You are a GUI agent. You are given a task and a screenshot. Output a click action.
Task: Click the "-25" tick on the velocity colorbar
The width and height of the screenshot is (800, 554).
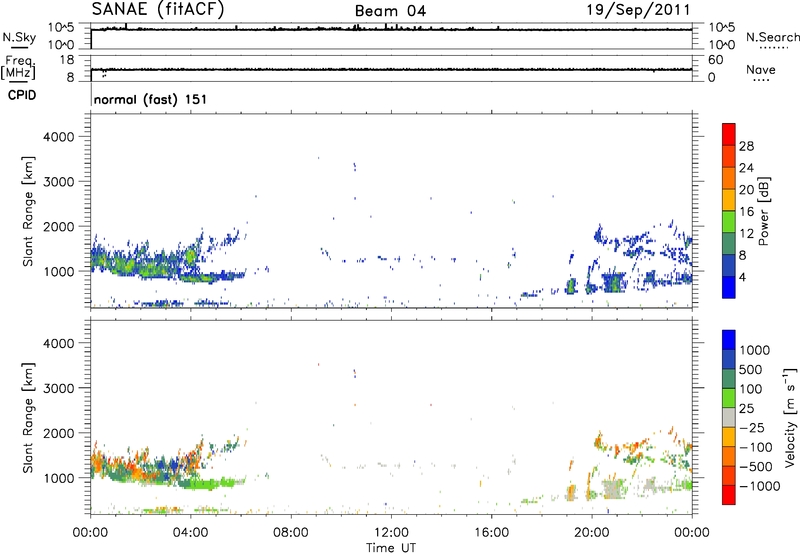click(750, 428)
